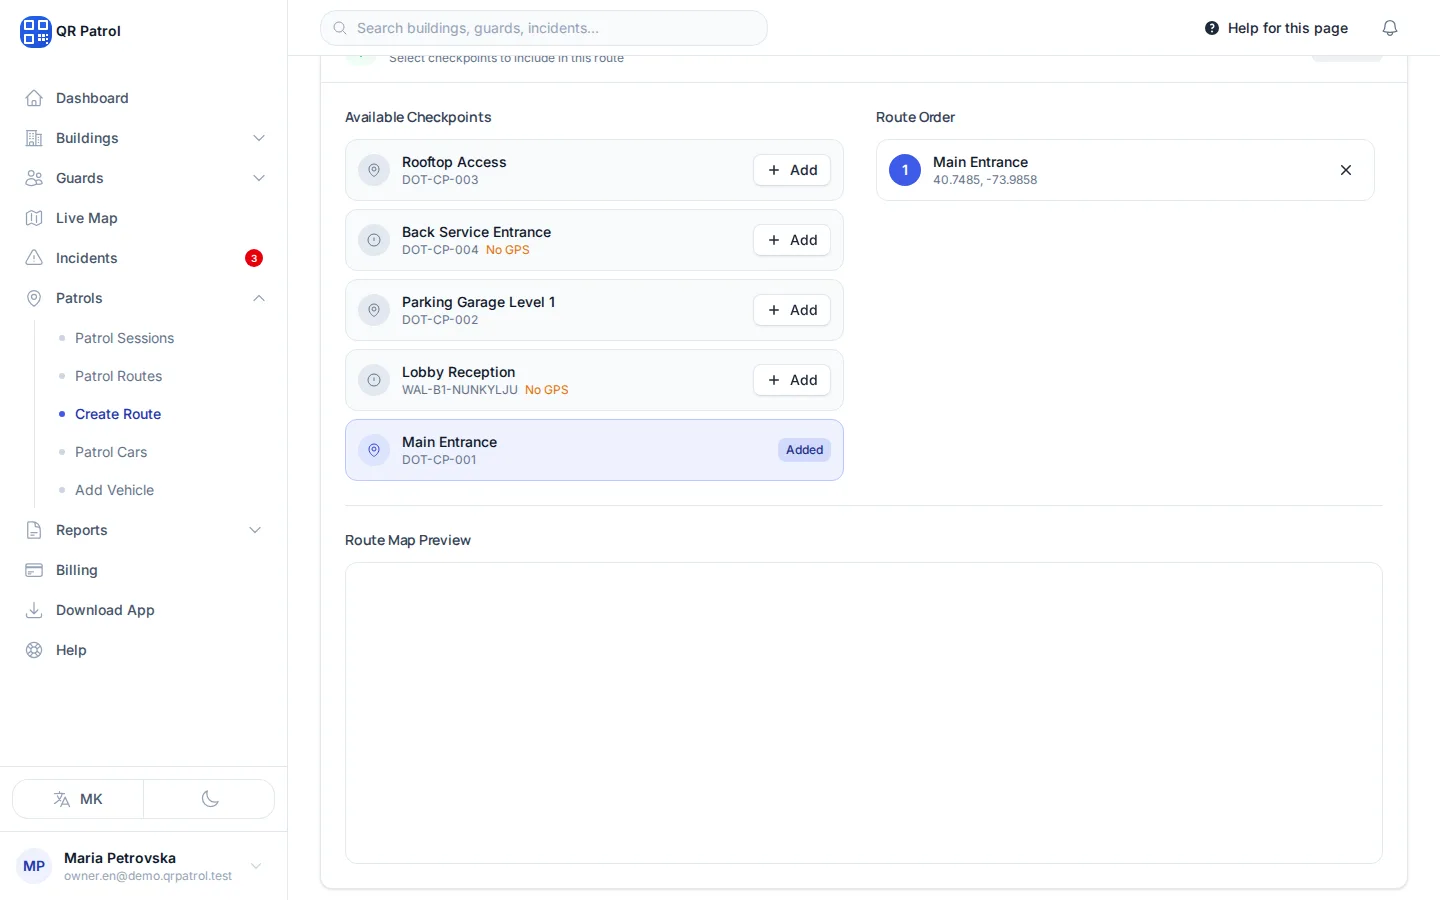Expand the Guards submenu chevron
Image resolution: width=1440 pixels, height=900 pixels.
coord(259,178)
